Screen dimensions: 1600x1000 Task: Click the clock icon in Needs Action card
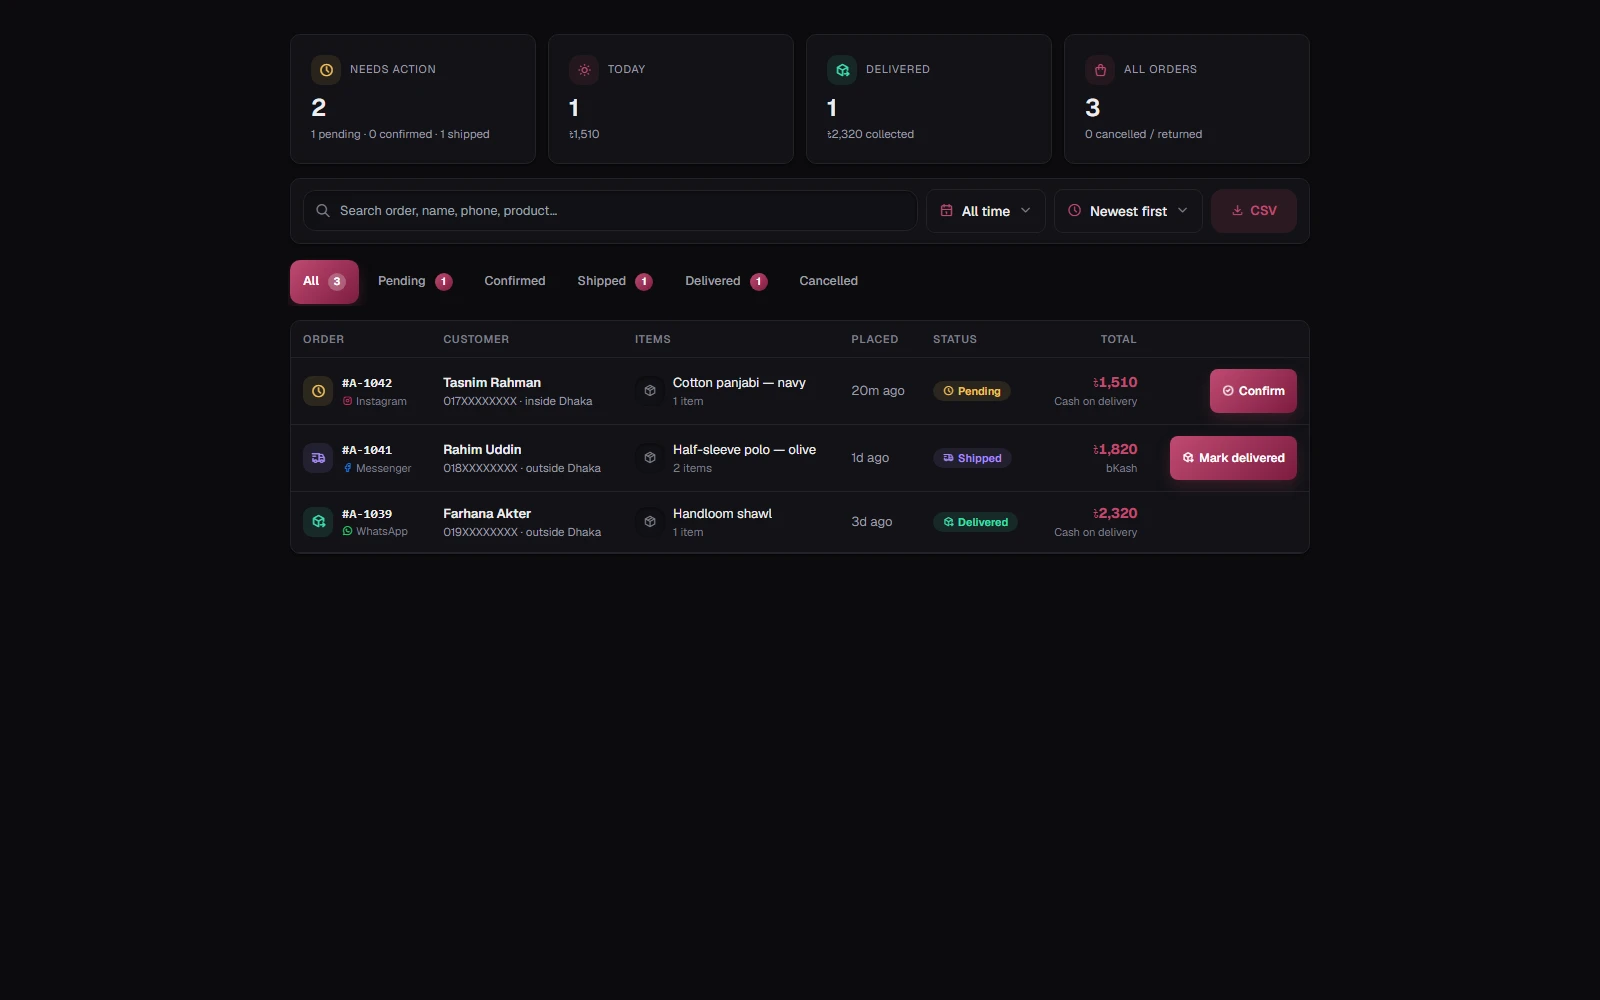pos(326,70)
